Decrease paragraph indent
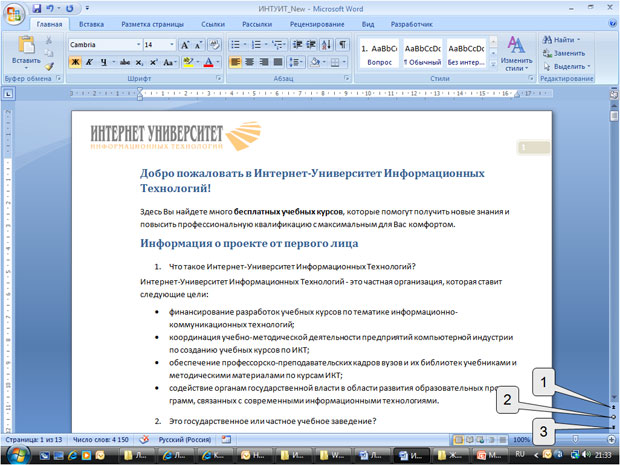 point(297,45)
